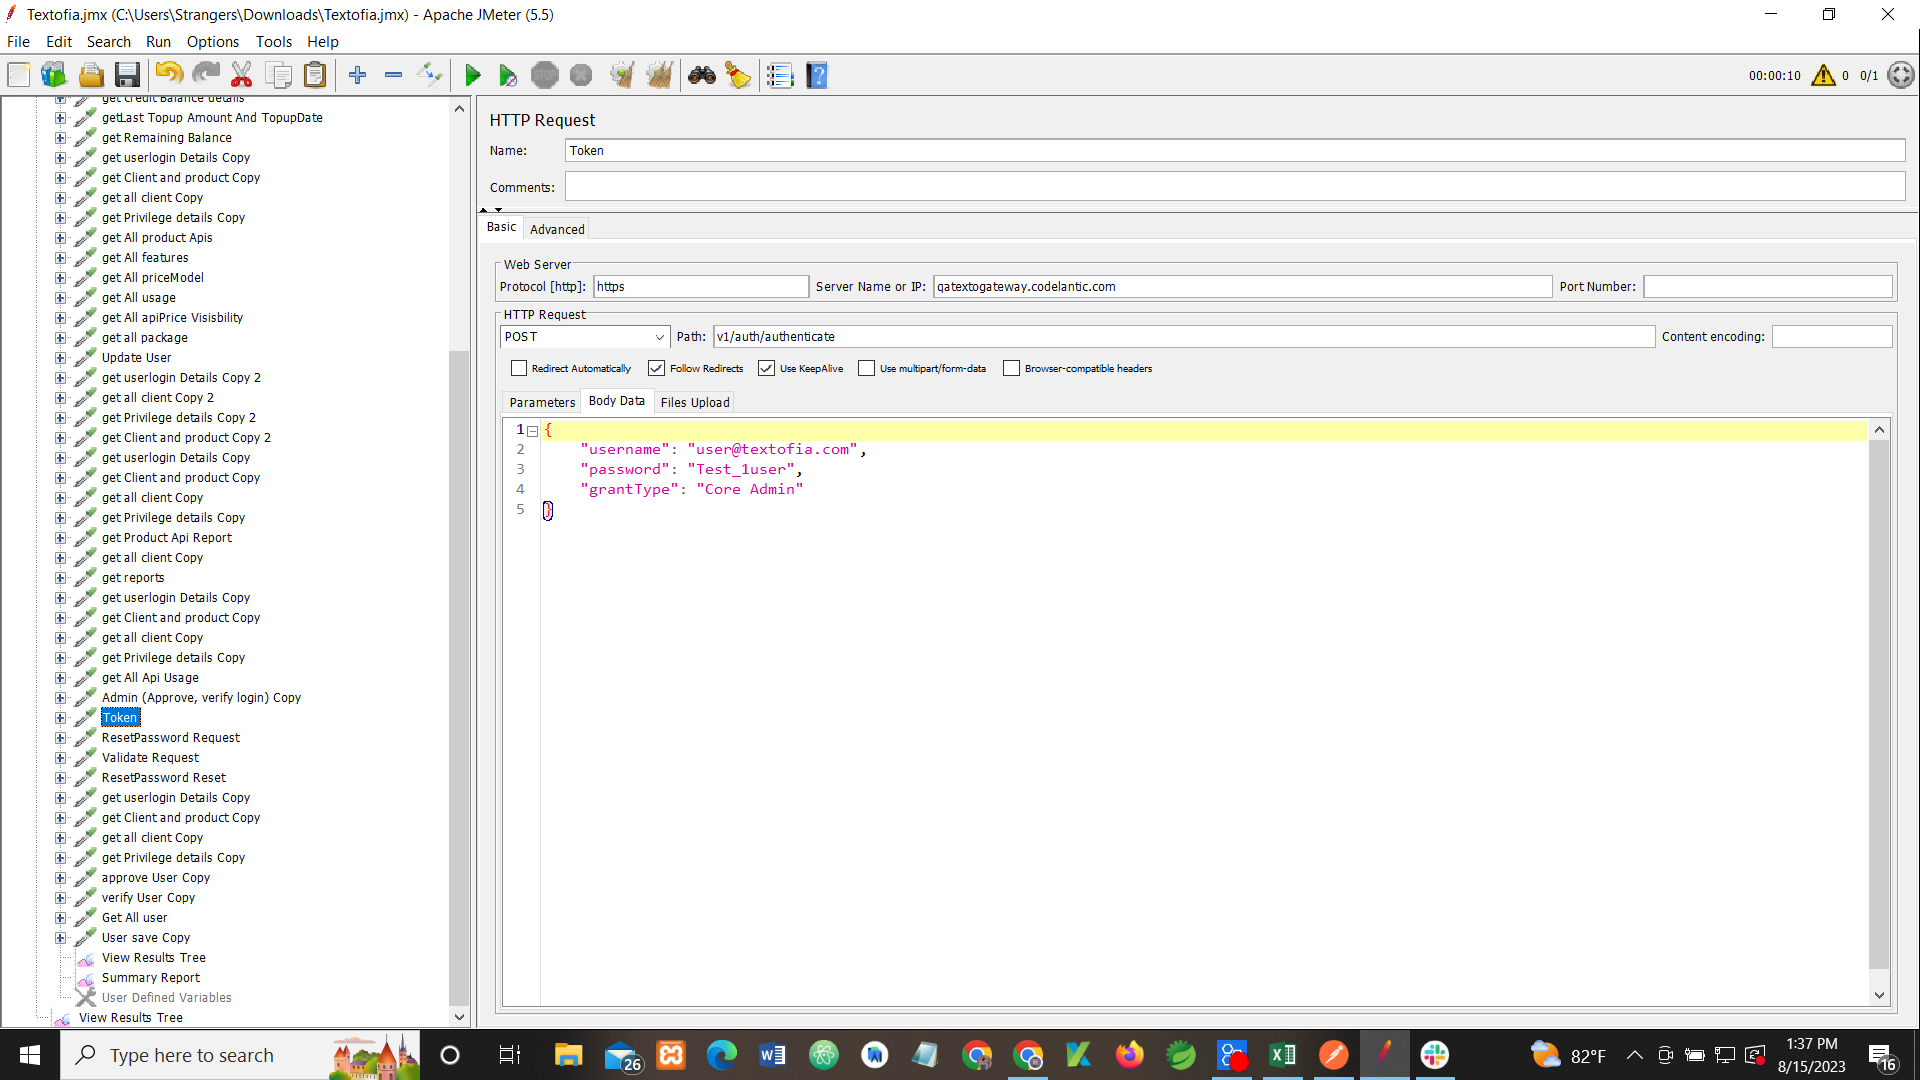Click the New test plan icon
The height and width of the screenshot is (1080, 1920).
[x=19, y=75]
